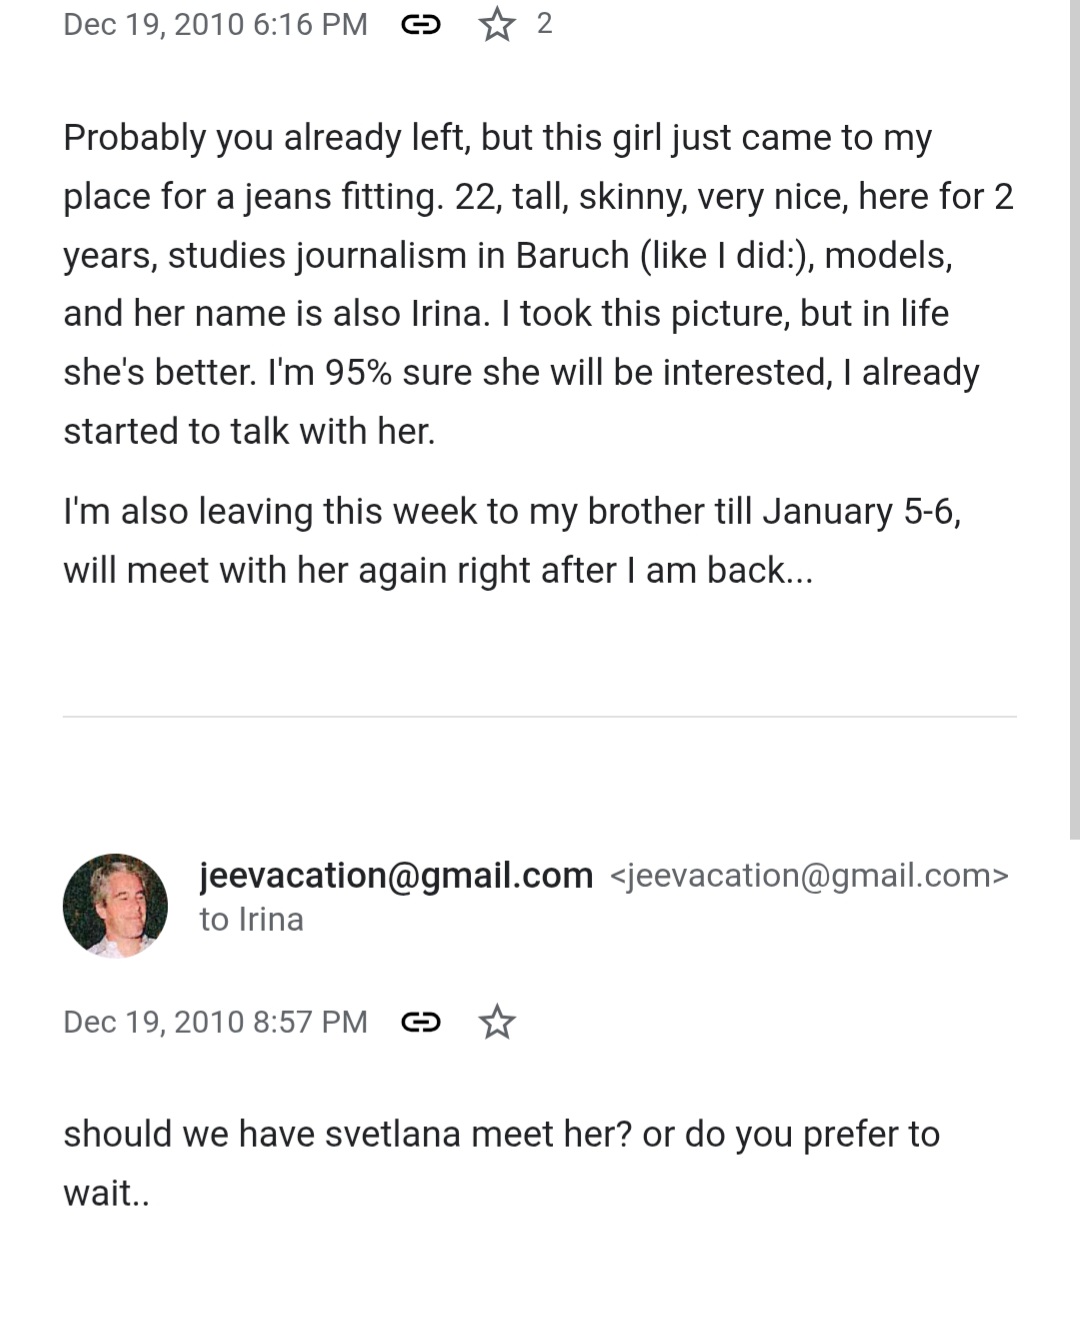
Task: Click the star count "2" on first message
Action: pos(544,24)
